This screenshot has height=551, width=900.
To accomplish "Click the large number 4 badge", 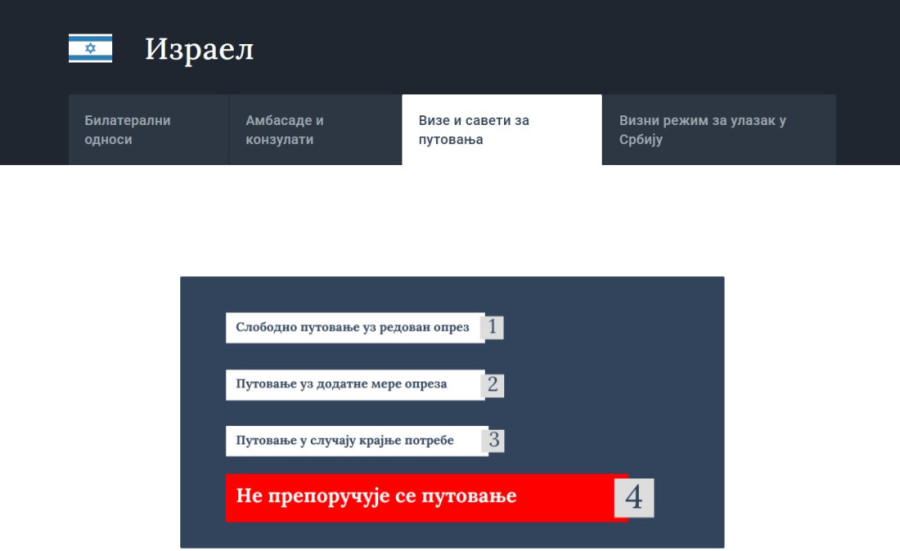I will [634, 497].
